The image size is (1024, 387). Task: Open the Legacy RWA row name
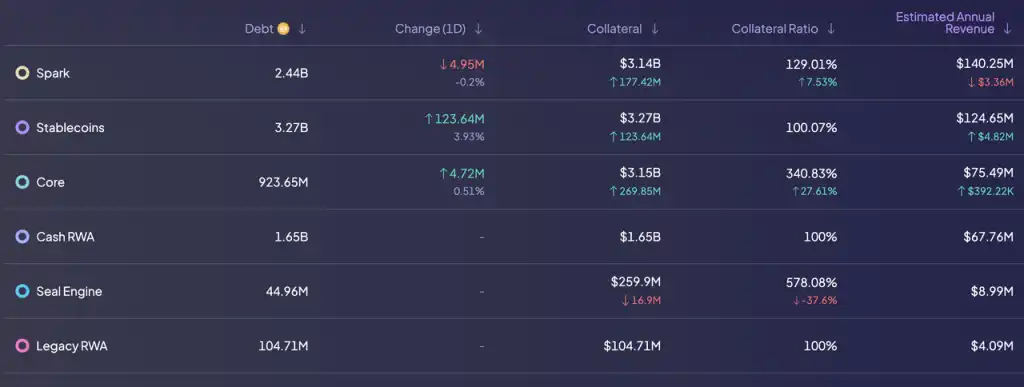pos(71,346)
